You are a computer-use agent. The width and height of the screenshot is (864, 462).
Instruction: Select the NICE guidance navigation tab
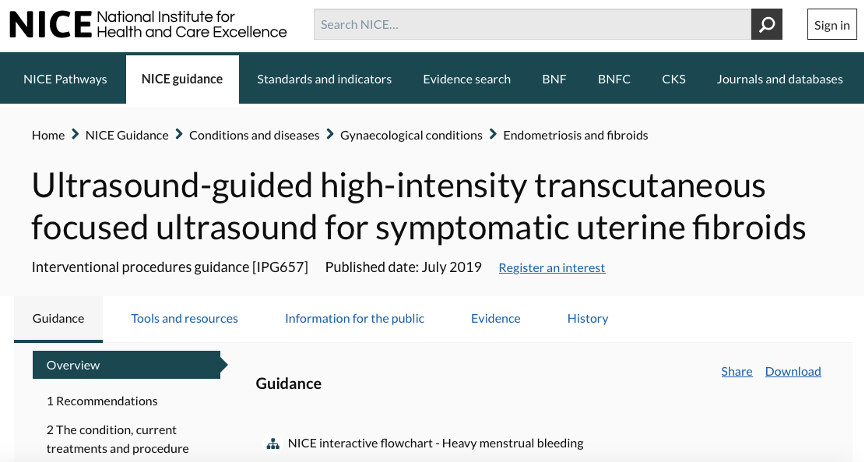click(x=182, y=79)
